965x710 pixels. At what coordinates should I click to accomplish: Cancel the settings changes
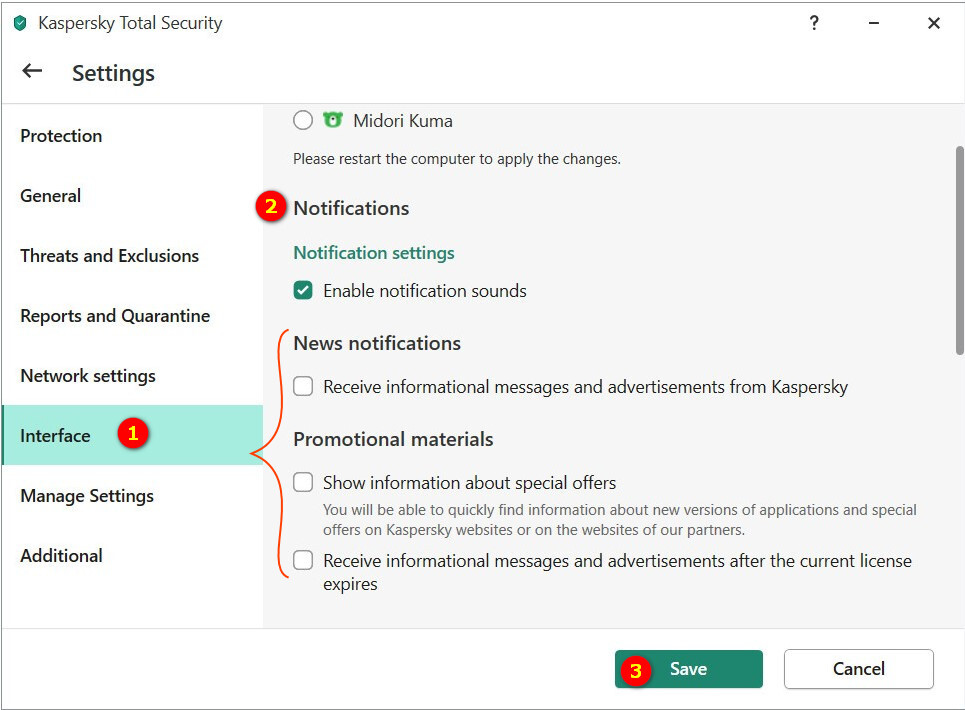coord(858,669)
